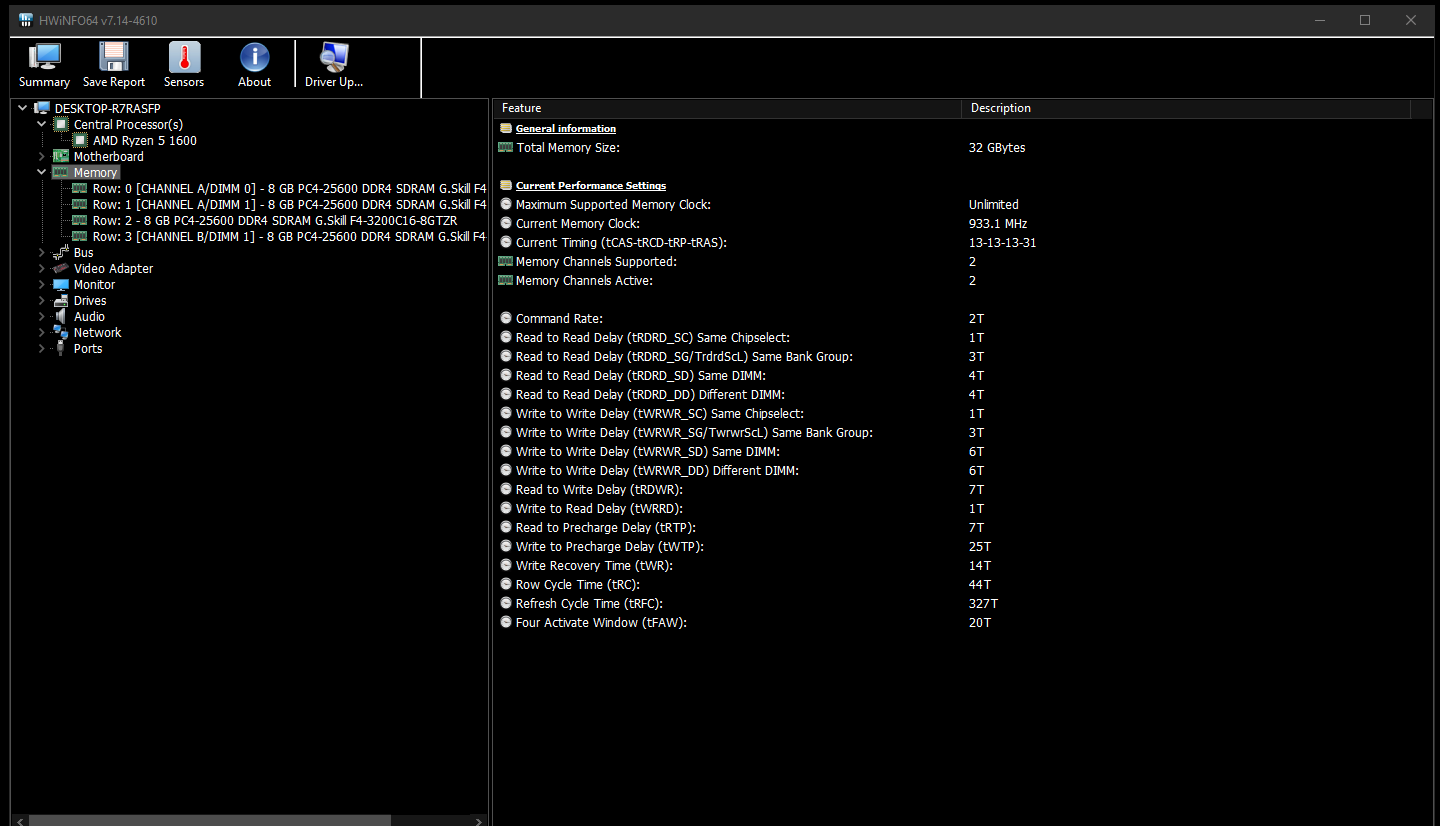This screenshot has height=826, width=1440.
Task: Click the AMD Ryzen 5 1600 icon
Action: point(80,140)
